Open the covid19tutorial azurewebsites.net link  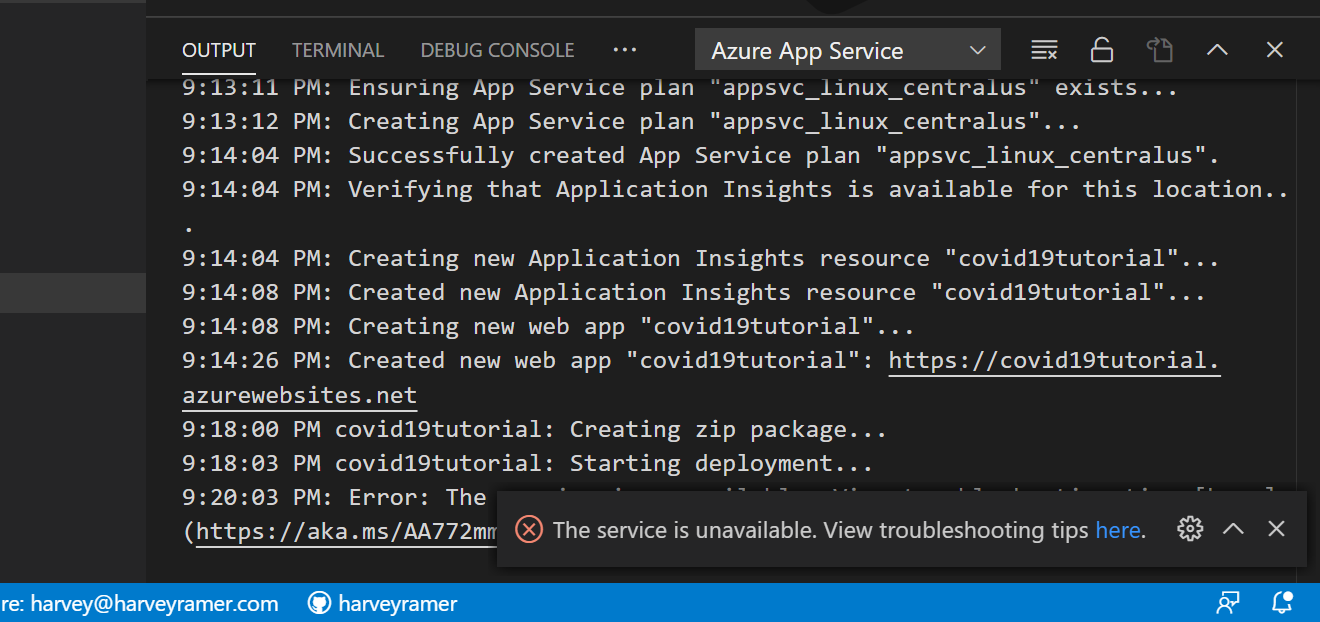1054,360
